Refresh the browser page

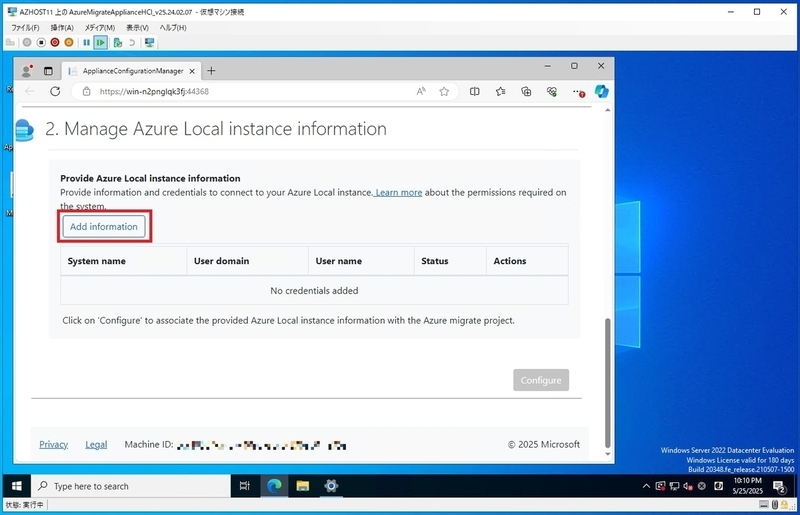pos(55,91)
